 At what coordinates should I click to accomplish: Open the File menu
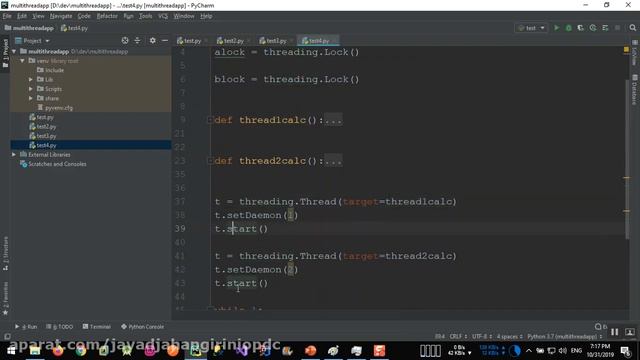[x=7, y=16]
